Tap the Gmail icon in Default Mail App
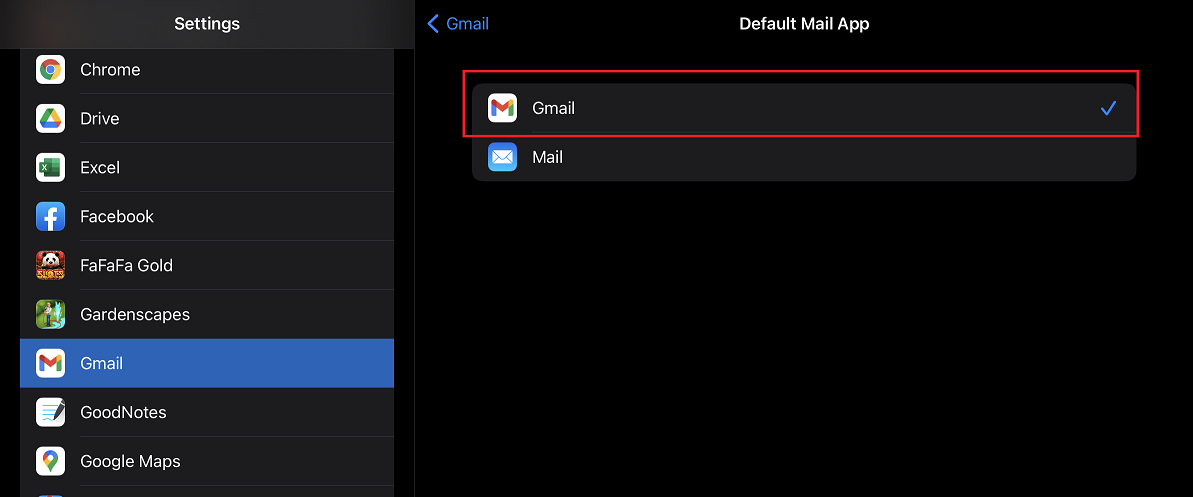Screen dimensions: 1193x497 tap(502, 108)
